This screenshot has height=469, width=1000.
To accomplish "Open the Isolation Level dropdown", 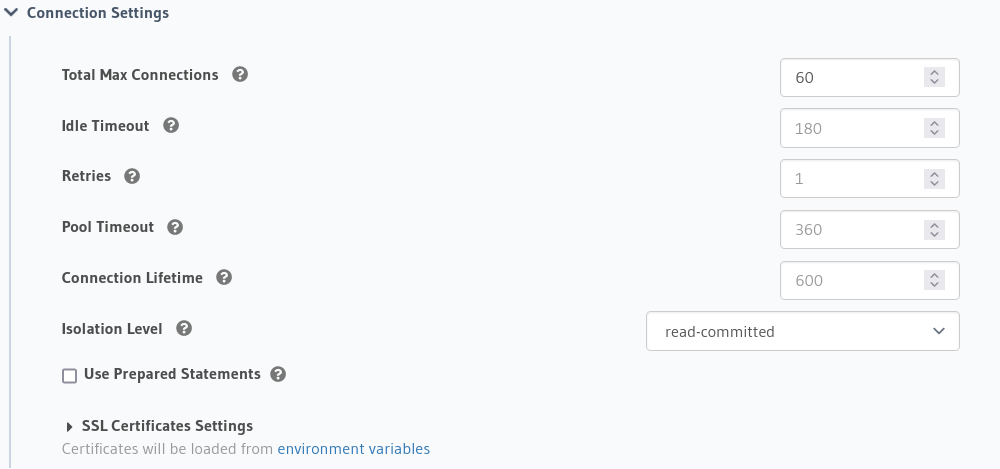I will pos(802,332).
